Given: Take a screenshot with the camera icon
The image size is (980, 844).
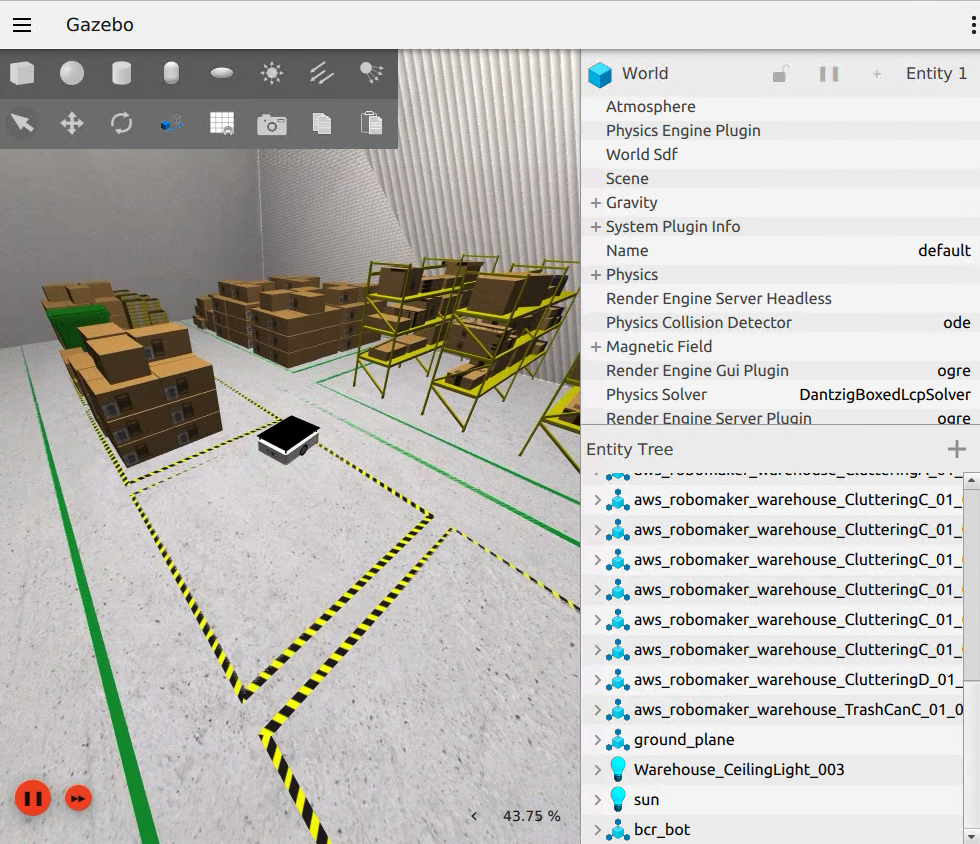Looking at the screenshot, I should (272, 124).
